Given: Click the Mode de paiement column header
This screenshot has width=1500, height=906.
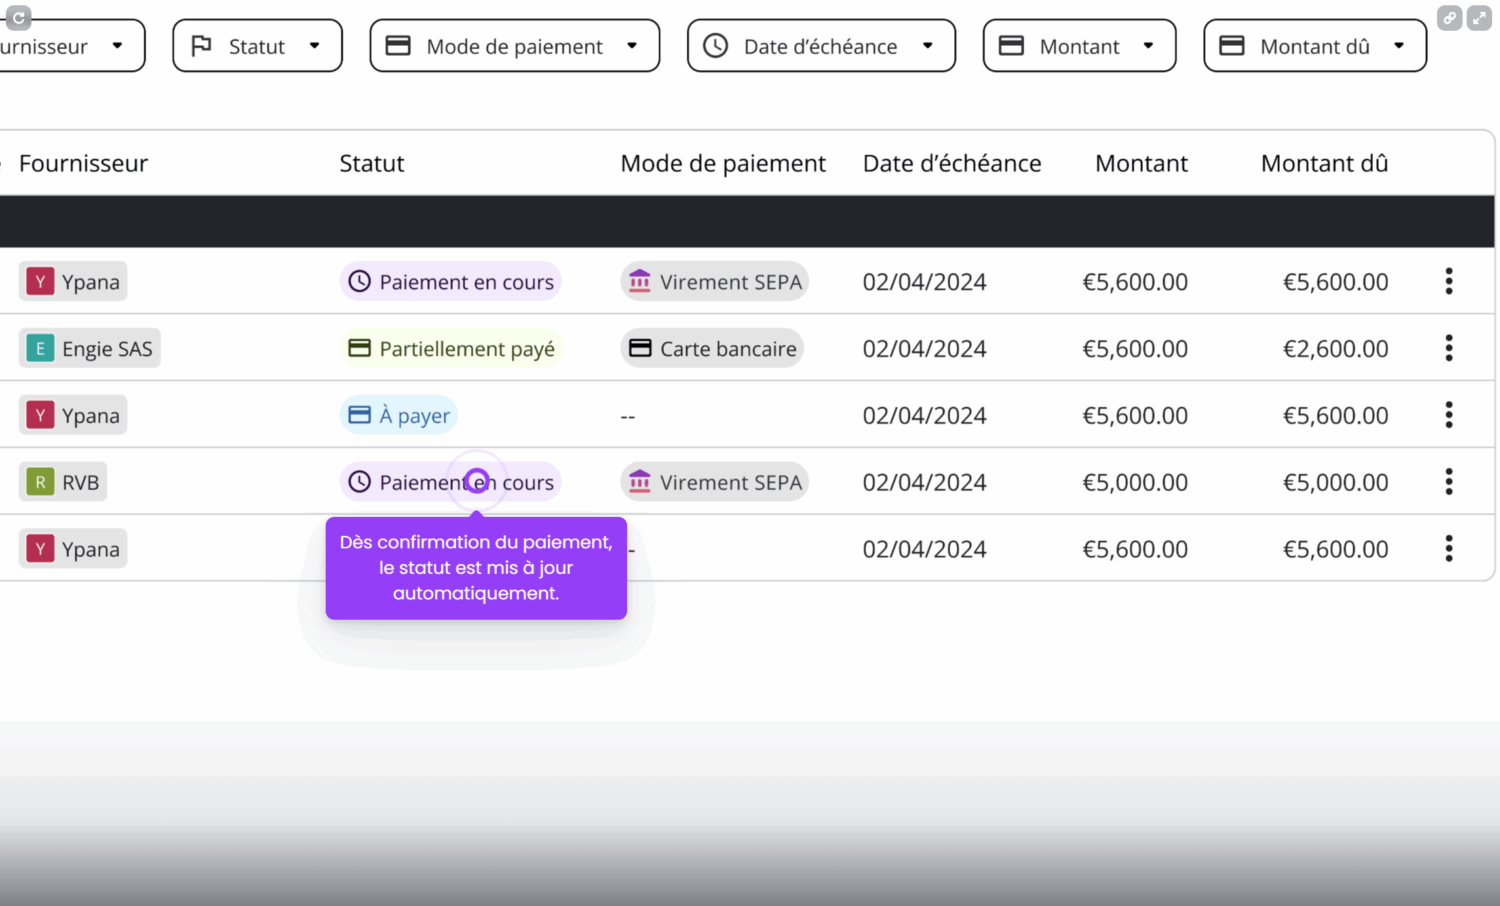Looking at the screenshot, I should (723, 163).
